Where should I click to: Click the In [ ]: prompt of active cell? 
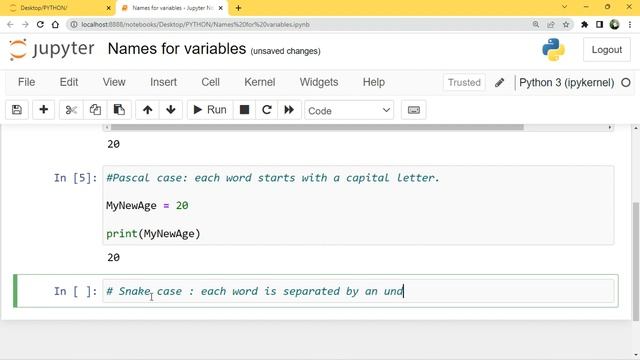coord(76,291)
